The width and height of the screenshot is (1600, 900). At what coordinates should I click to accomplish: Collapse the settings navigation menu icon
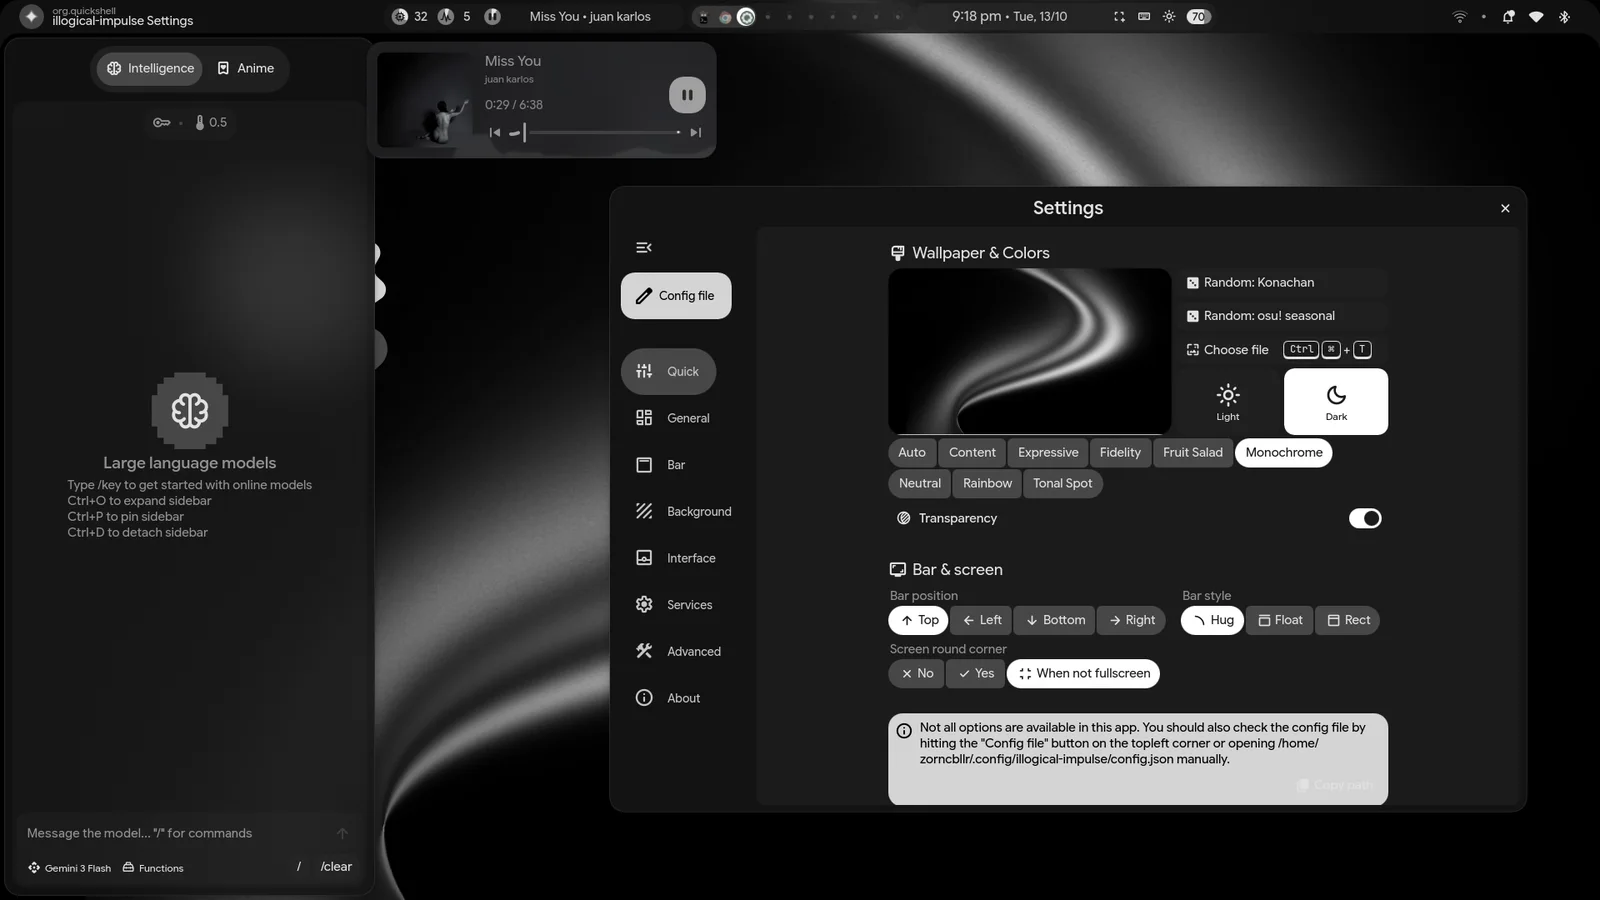pyautogui.click(x=644, y=247)
